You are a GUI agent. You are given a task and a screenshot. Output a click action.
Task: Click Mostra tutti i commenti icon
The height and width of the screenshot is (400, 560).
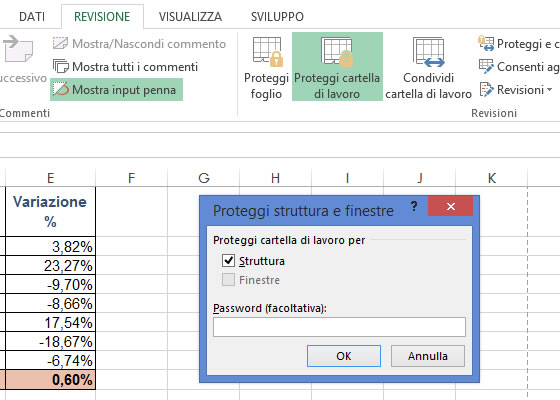61,66
